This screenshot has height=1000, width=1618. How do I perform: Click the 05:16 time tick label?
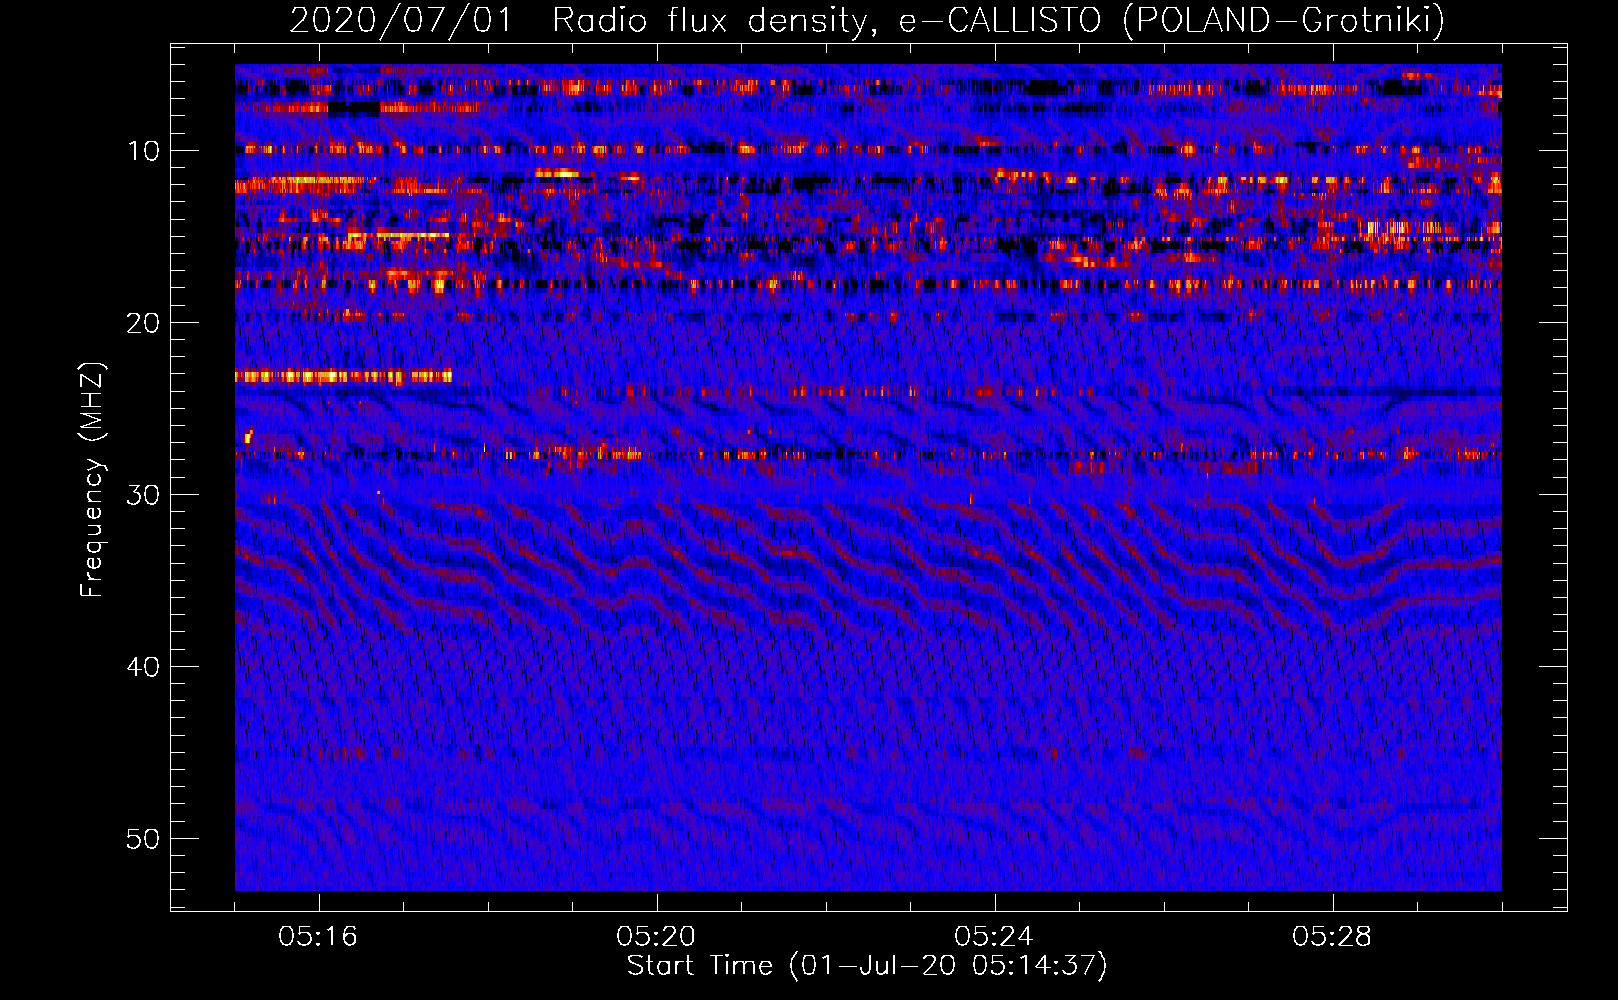[318, 937]
